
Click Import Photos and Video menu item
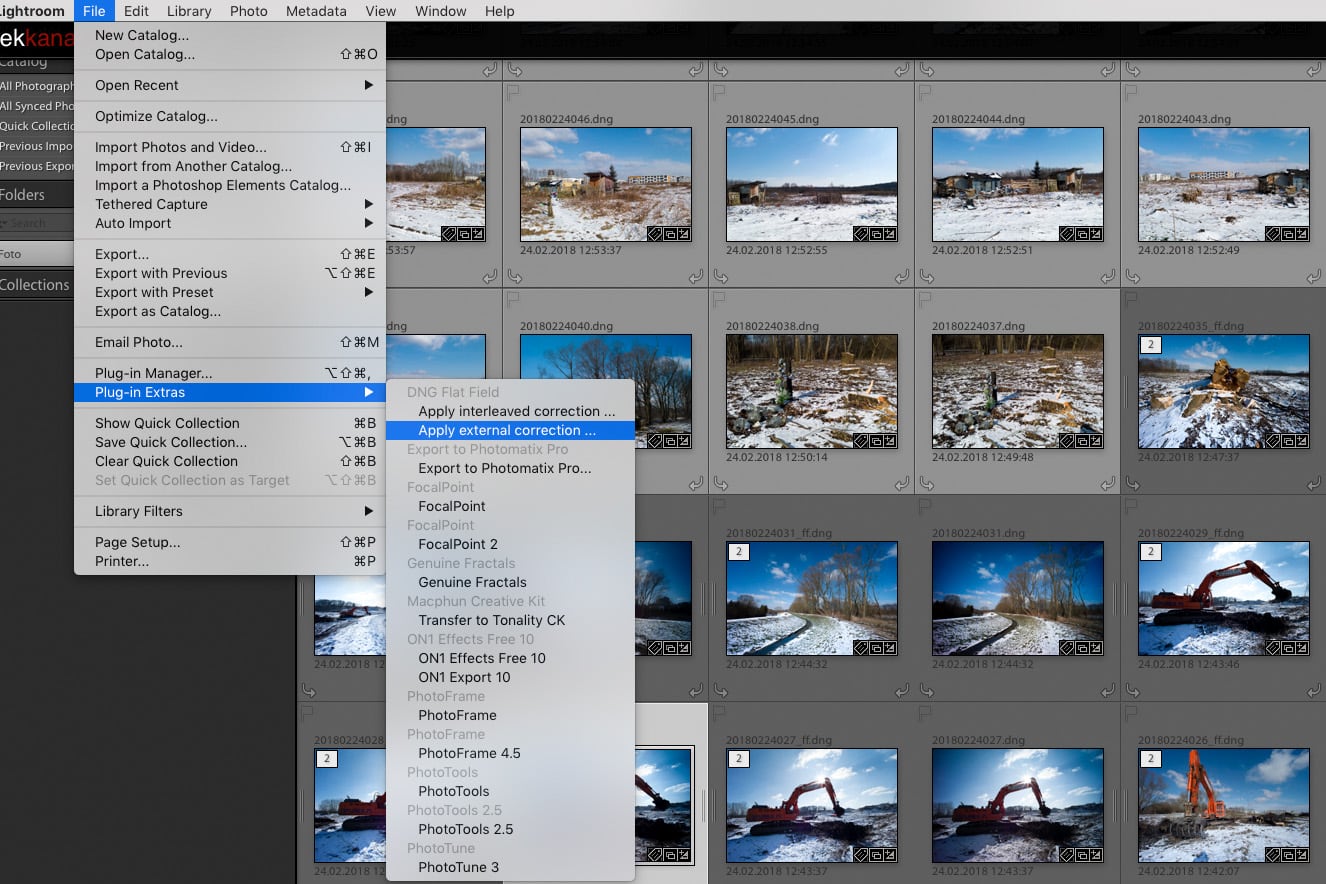click(181, 147)
